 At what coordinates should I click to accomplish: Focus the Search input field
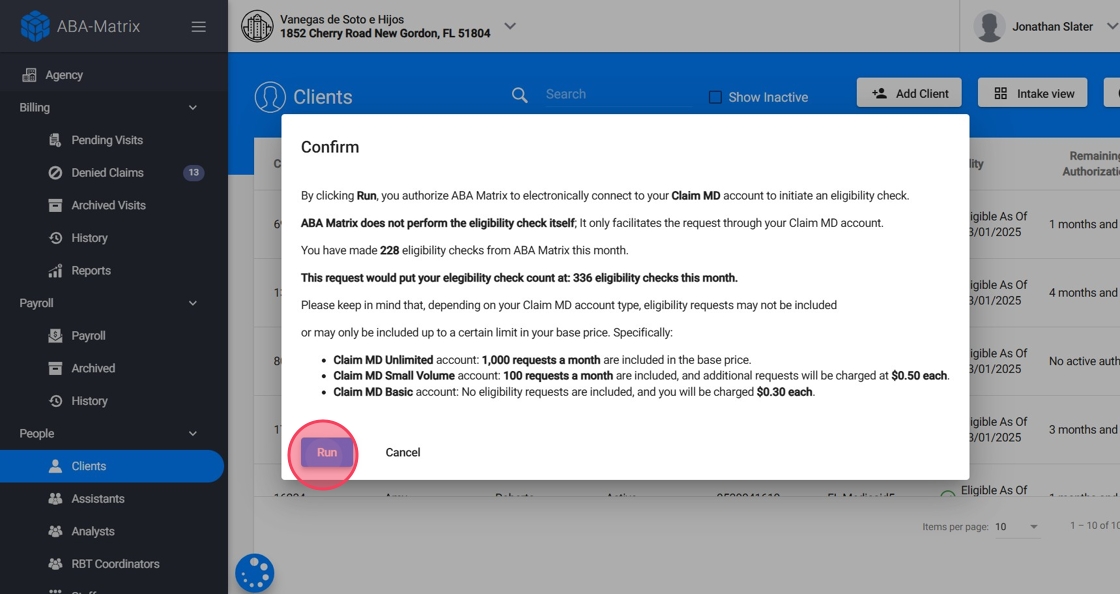coord(619,94)
